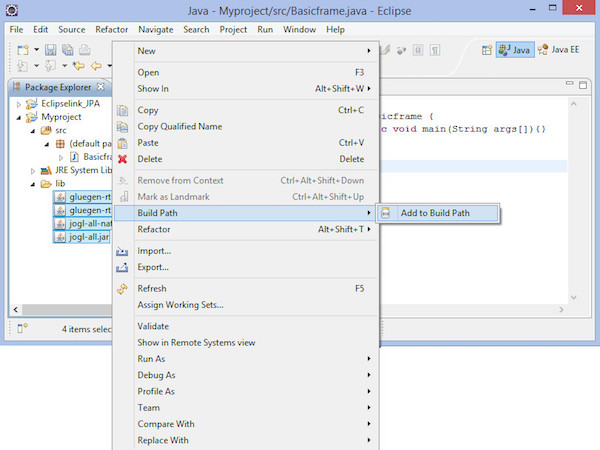Open the Navigate menu in the menu bar
Screen dimensions: 600x450
pyautogui.click(x=156, y=30)
